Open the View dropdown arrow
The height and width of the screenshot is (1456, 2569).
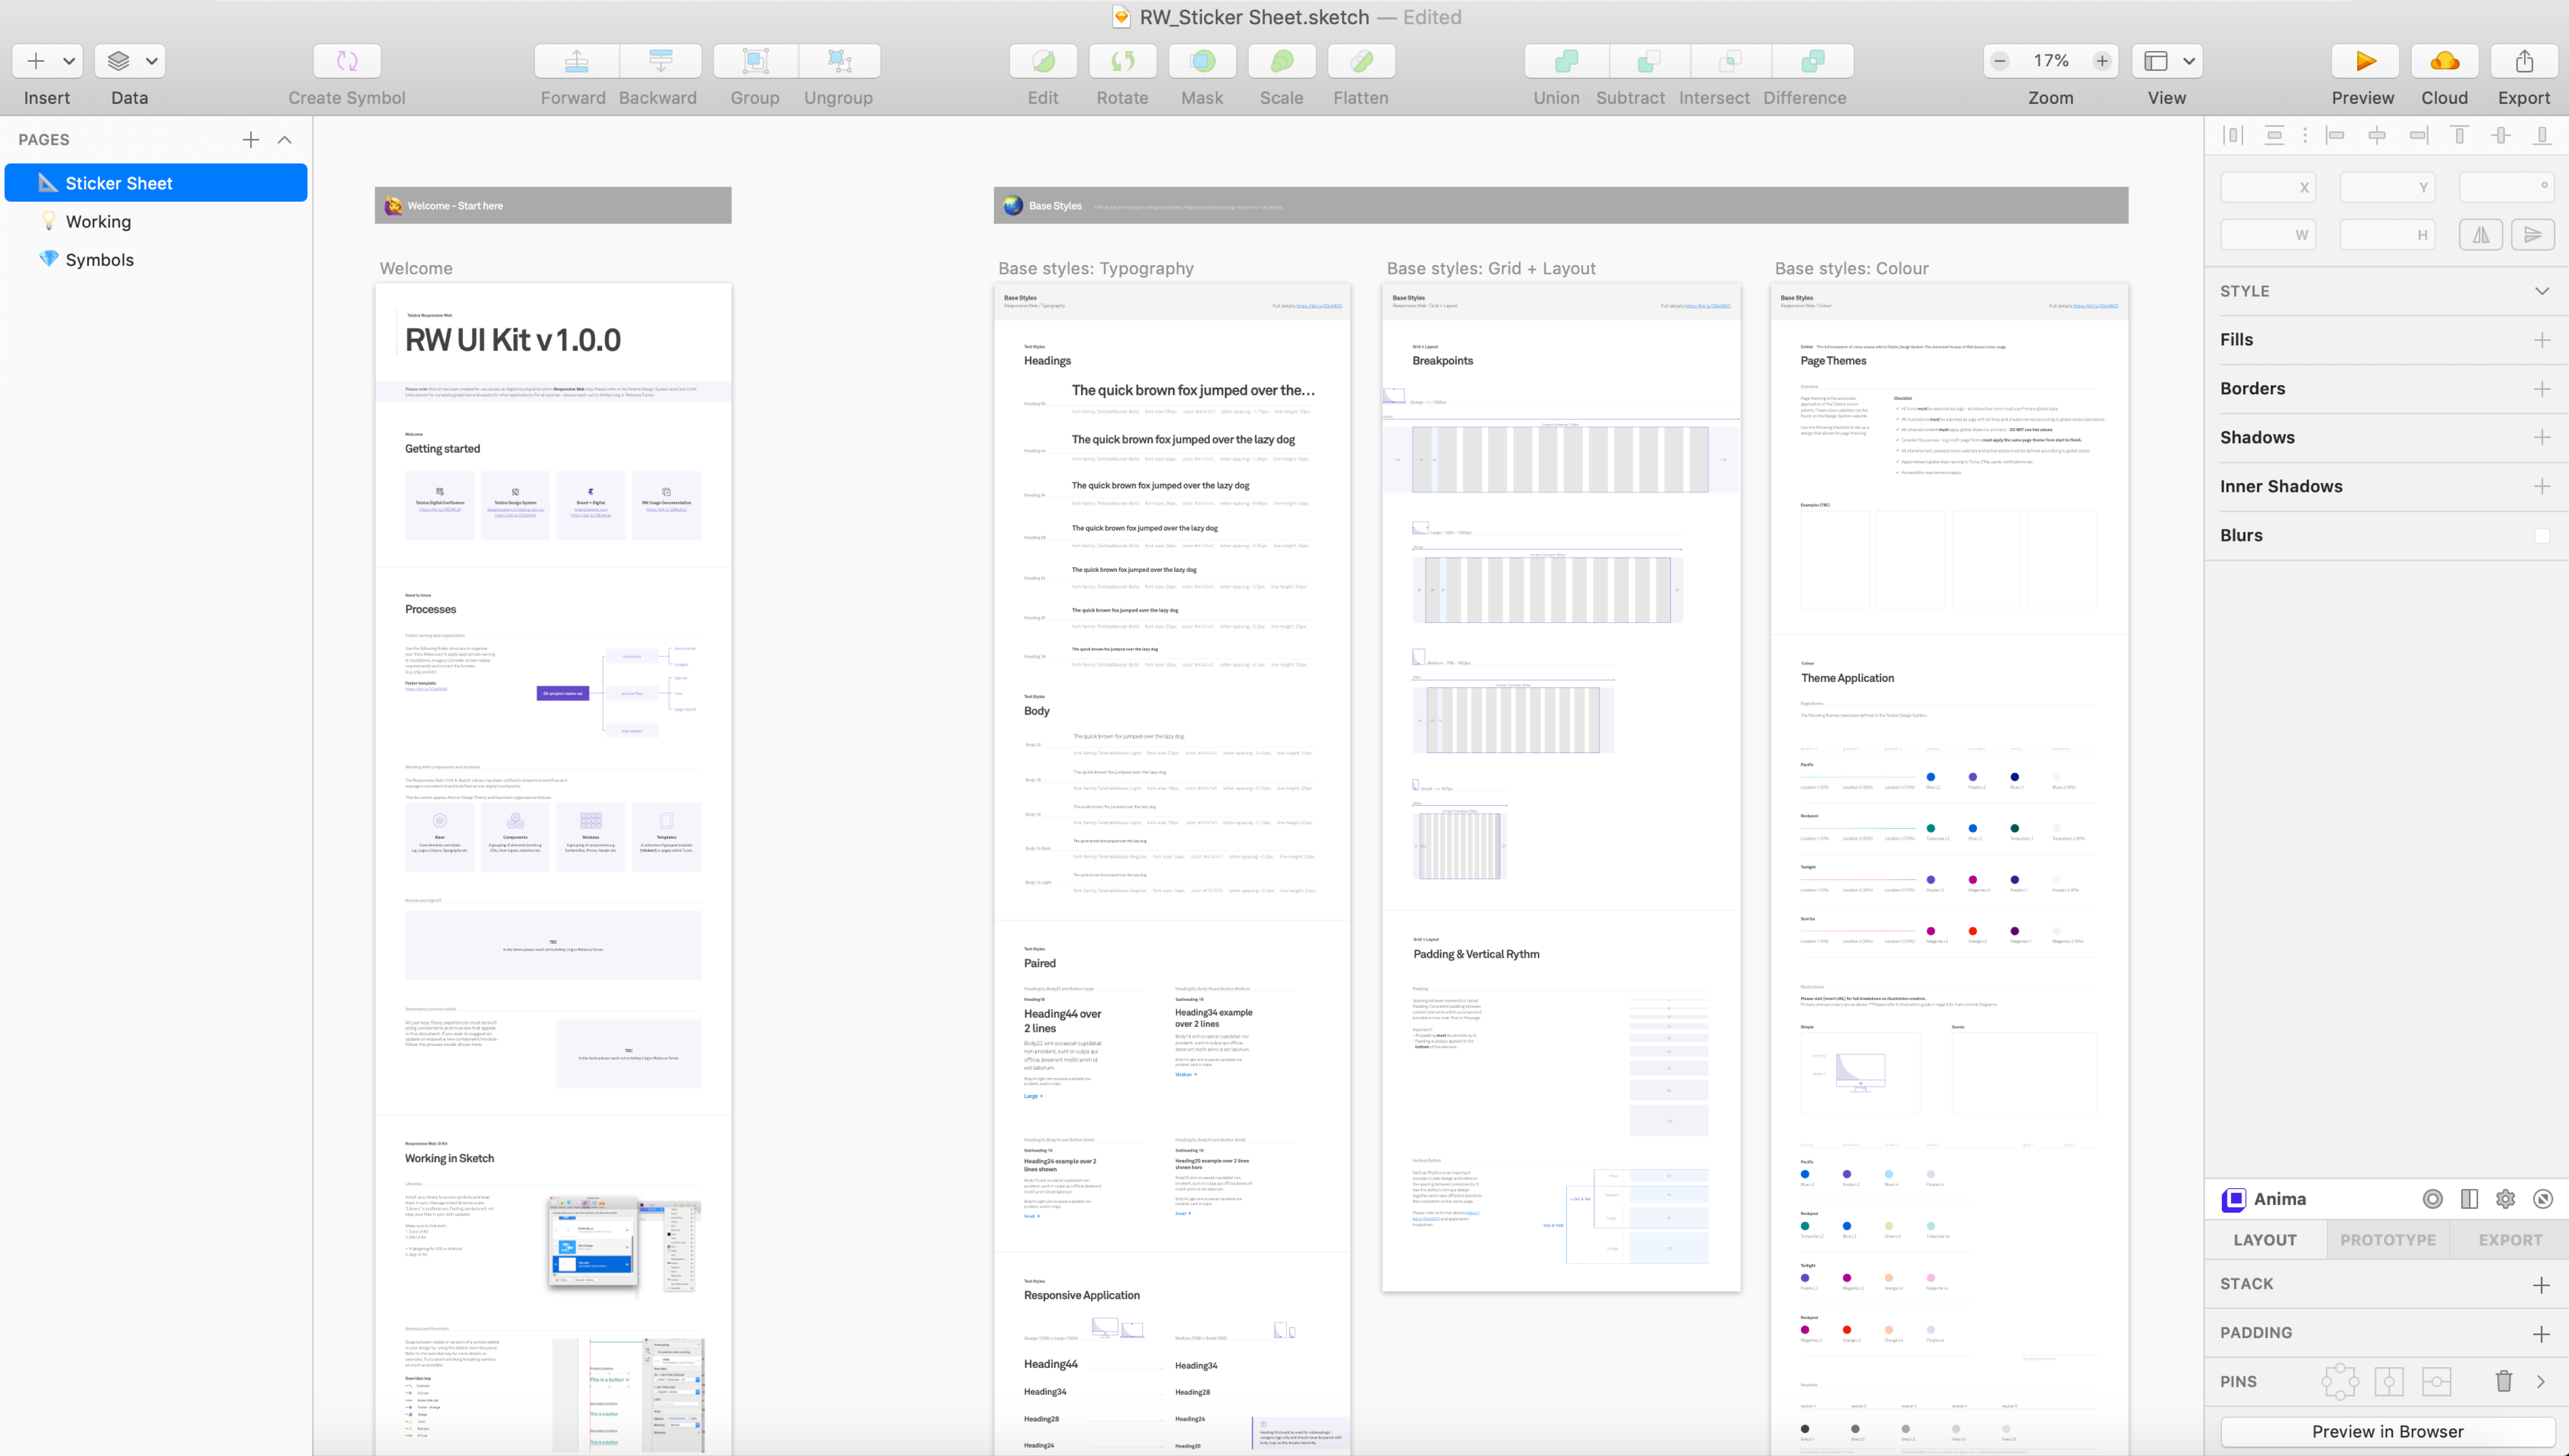(2189, 61)
